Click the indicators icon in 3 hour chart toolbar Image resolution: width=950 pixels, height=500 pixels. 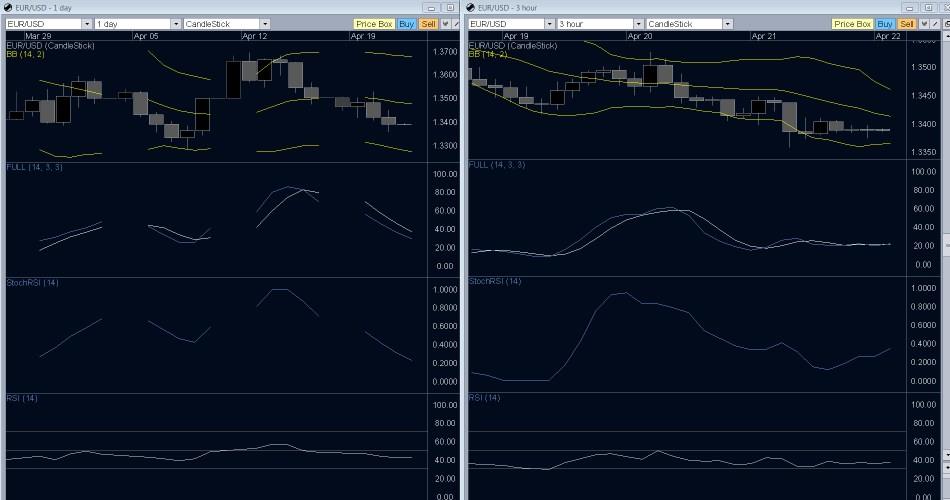click(923, 24)
